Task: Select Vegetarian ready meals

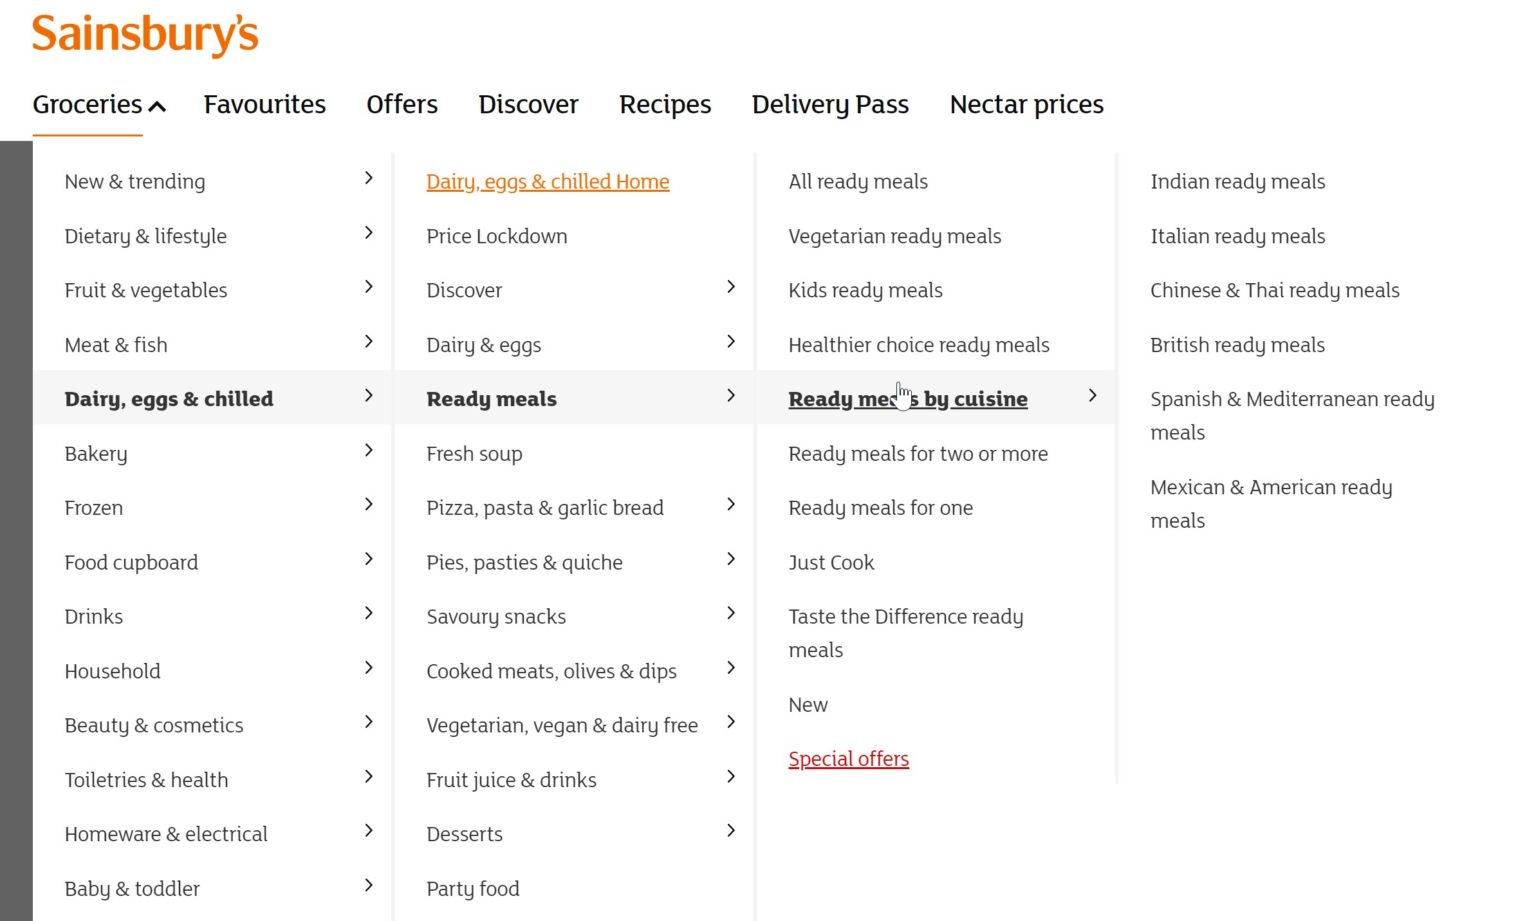Action: 894,236
